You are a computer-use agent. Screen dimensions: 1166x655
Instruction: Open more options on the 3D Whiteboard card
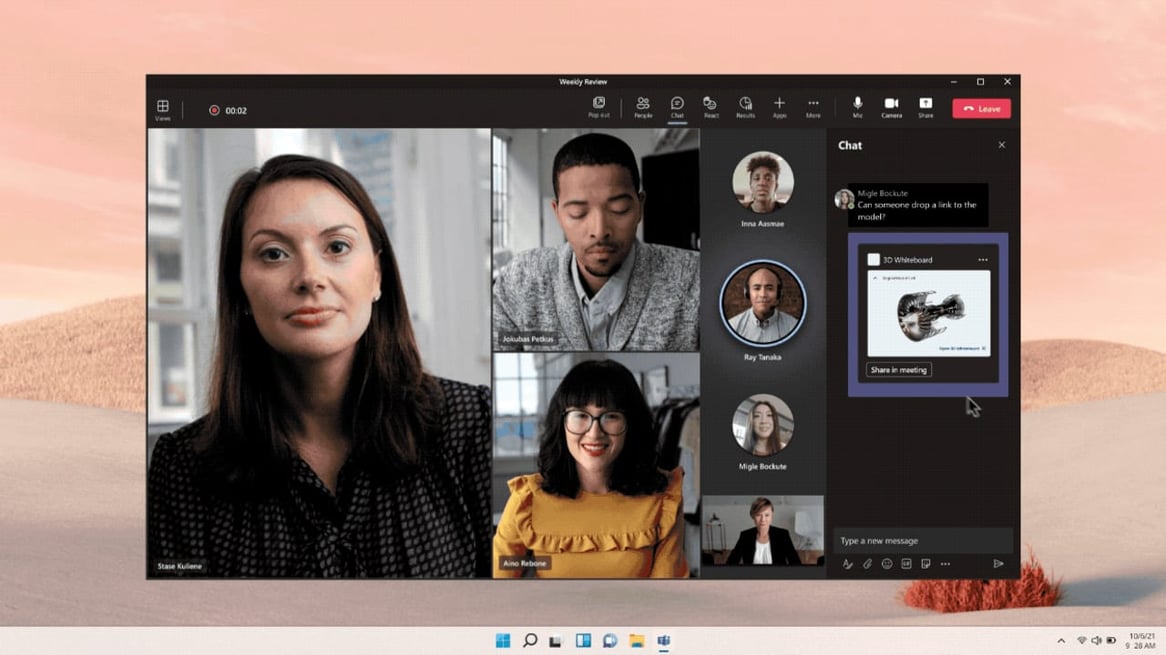click(x=983, y=259)
